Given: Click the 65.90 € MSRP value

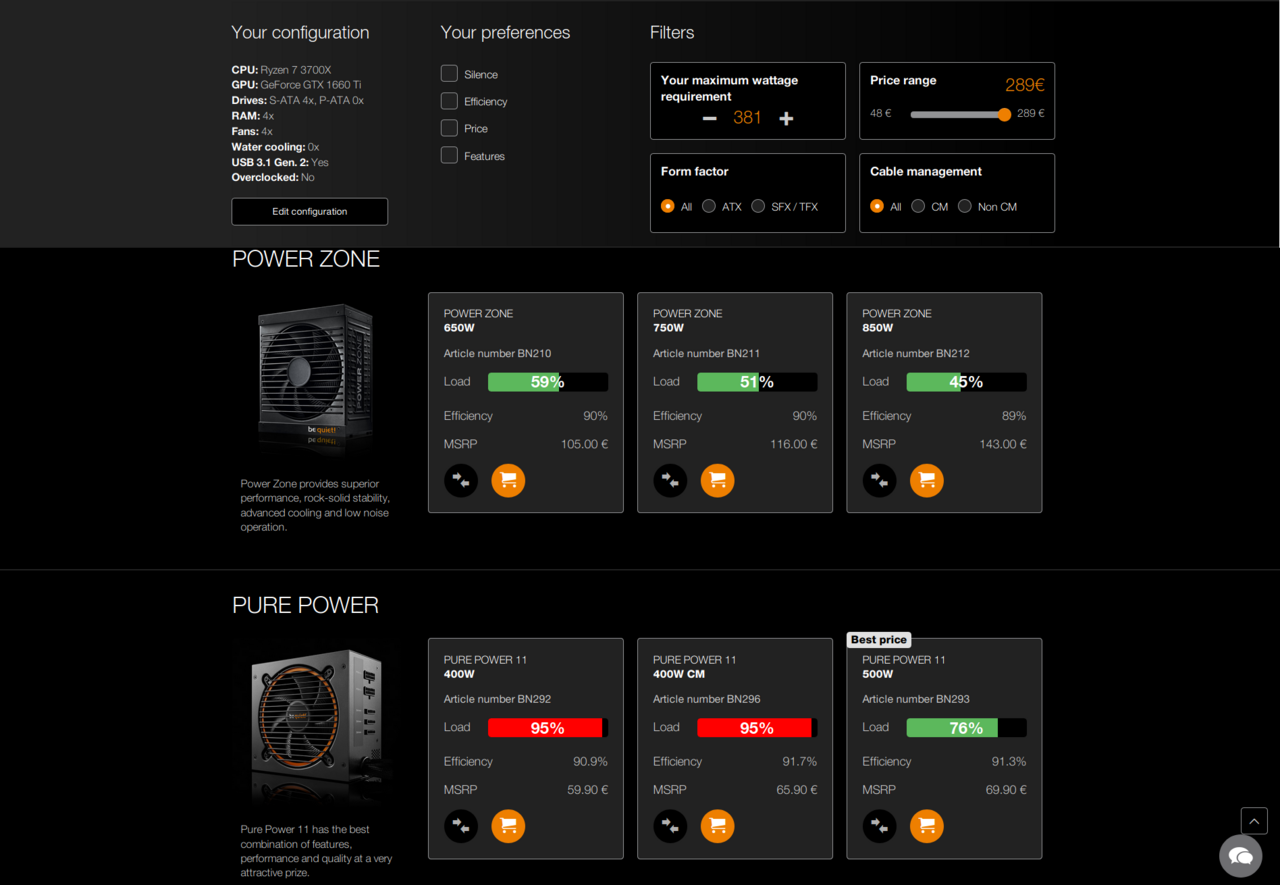Looking at the screenshot, I should click(796, 790).
